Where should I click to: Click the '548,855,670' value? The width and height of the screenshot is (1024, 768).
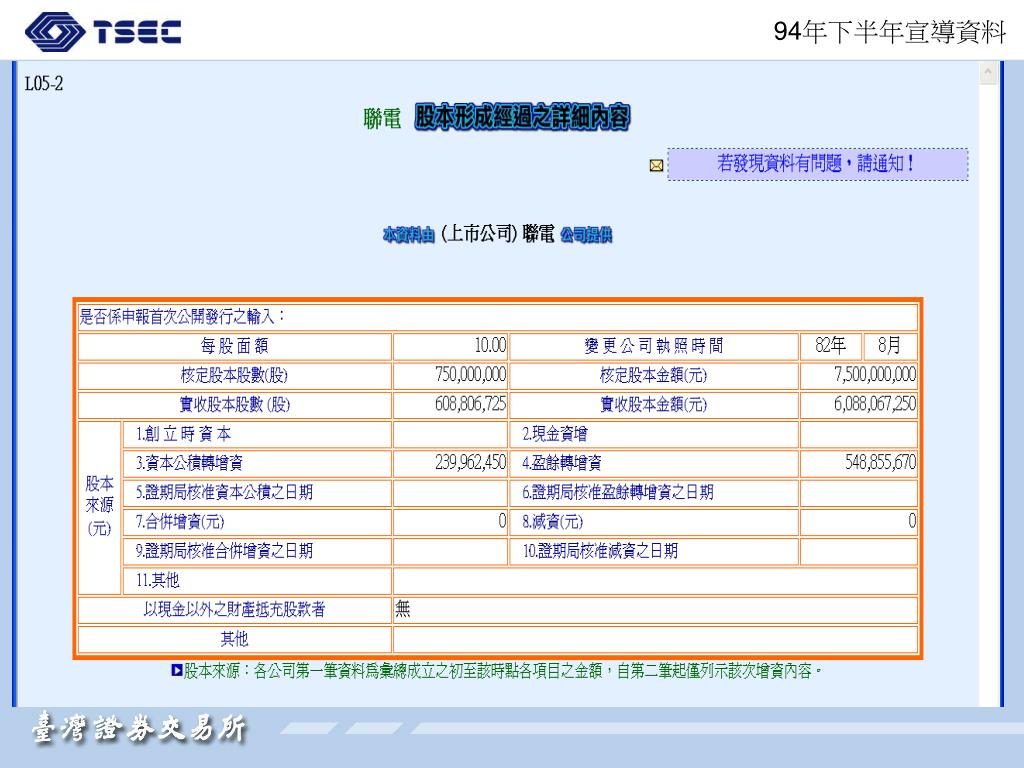click(x=880, y=463)
